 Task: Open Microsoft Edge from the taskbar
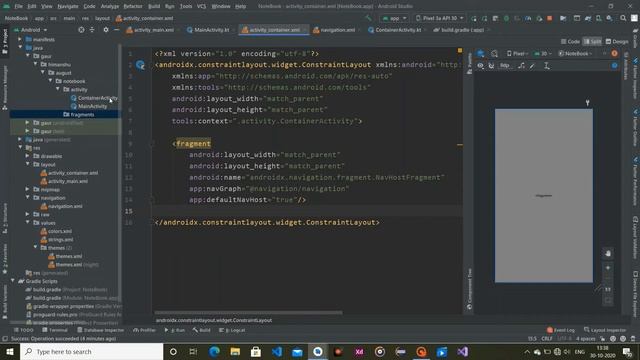214,351
